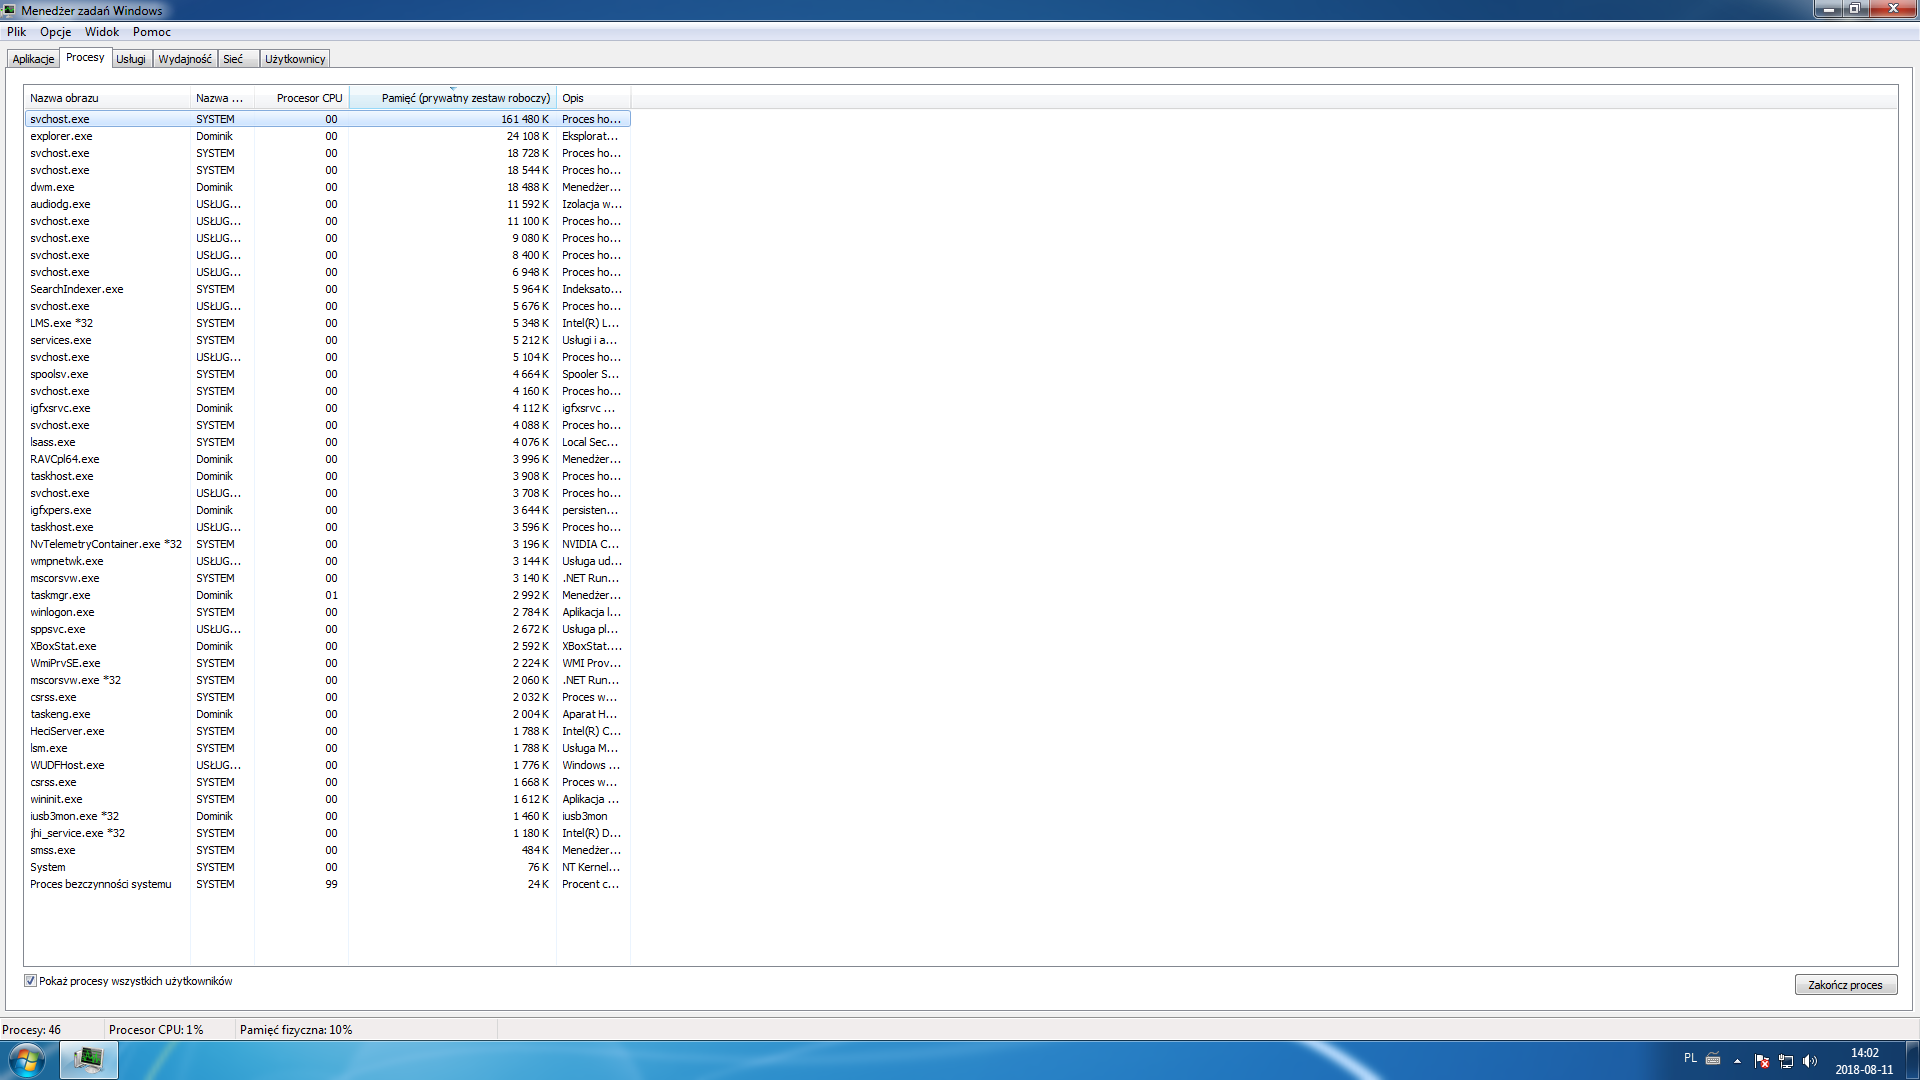Image resolution: width=1920 pixels, height=1080 pixels.
Task: Select the LMS.exe *32 process
Action: pyautogui.click(x=327, y=323)
